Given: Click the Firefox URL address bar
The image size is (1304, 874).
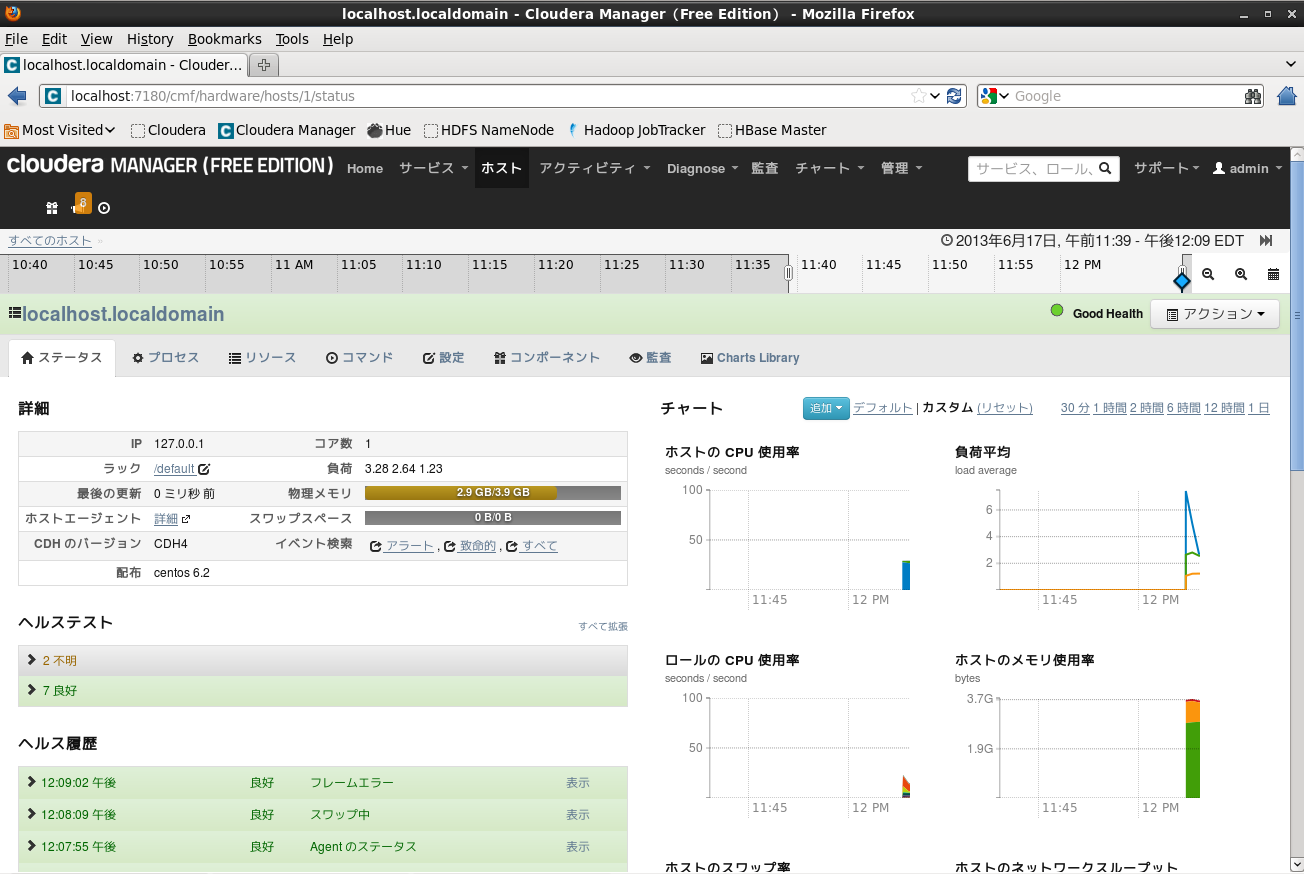Looking at the screenshot, I should 490,96.
